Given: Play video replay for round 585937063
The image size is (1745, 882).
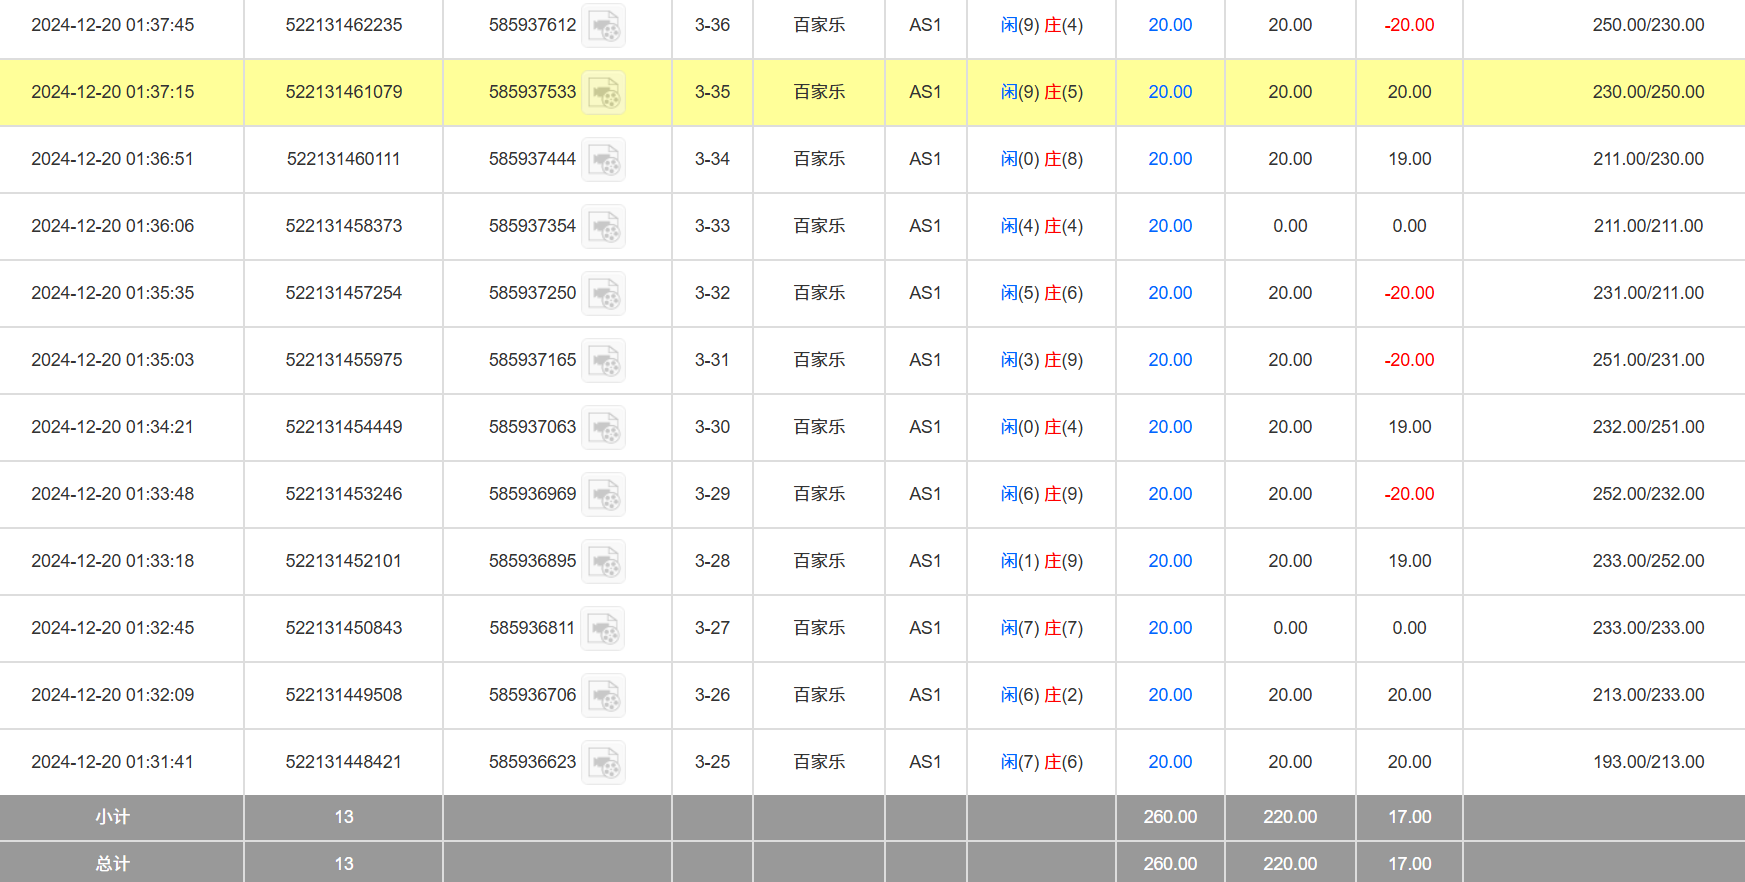Looking at the screenshot, I should 604,428.
